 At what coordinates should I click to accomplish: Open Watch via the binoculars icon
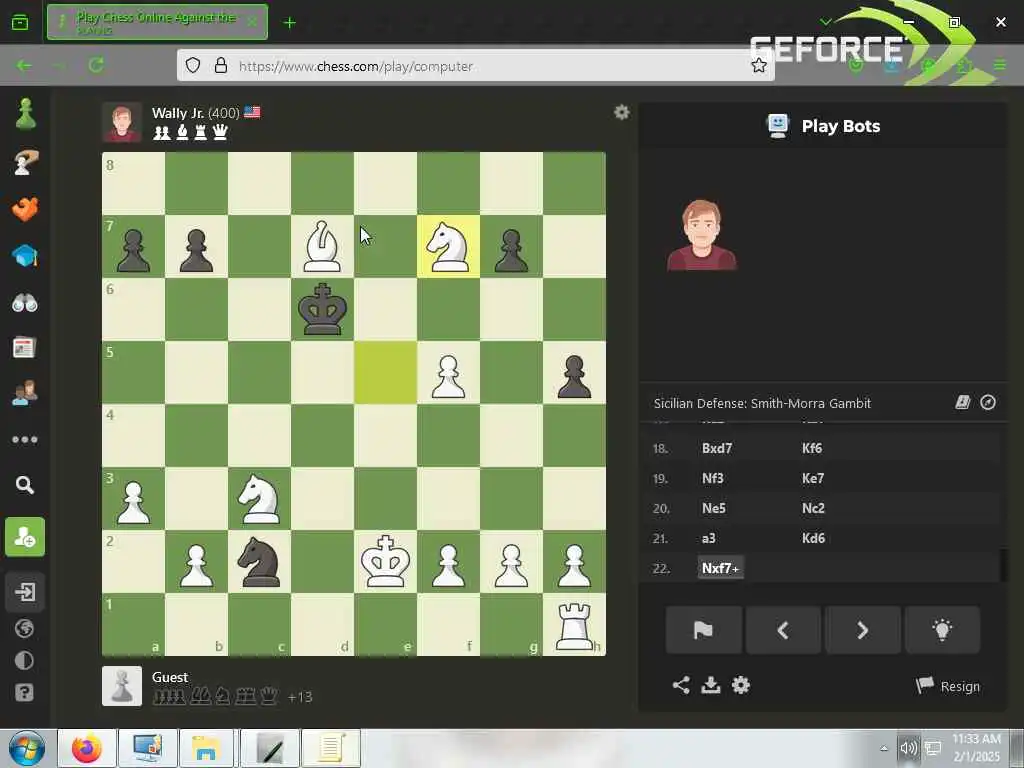click(x=25, y=302)
